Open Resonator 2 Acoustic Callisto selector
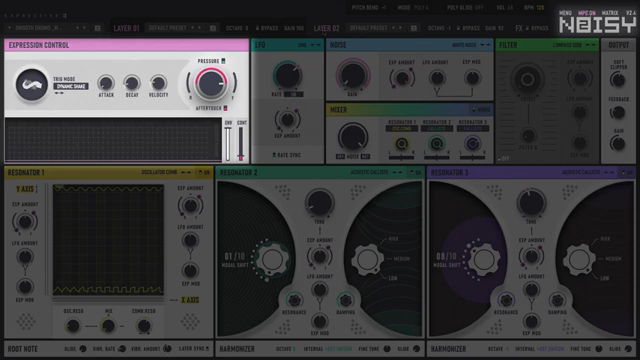The width and height of the screenshot is (640, 360). point(369,173)
